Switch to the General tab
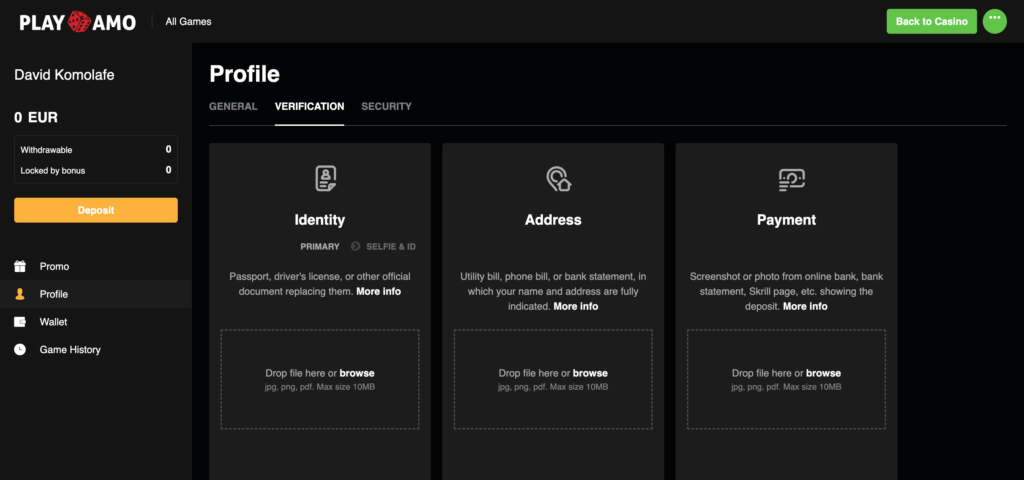 tap(233, 106)
